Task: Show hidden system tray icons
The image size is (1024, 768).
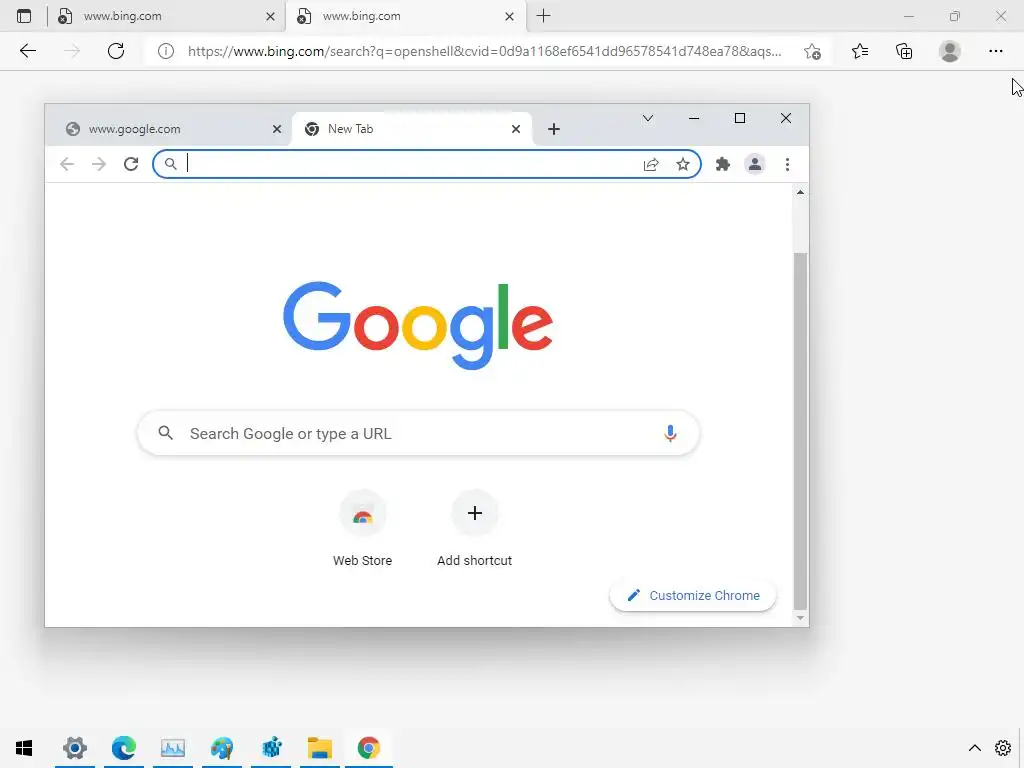Action: pyautogui.click(x=974, y=748)
